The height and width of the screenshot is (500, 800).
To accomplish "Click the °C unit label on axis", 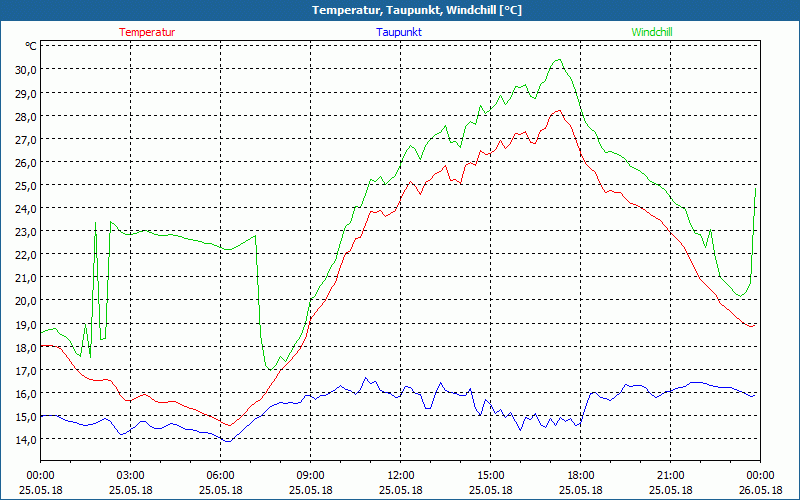I will point(31,46).
